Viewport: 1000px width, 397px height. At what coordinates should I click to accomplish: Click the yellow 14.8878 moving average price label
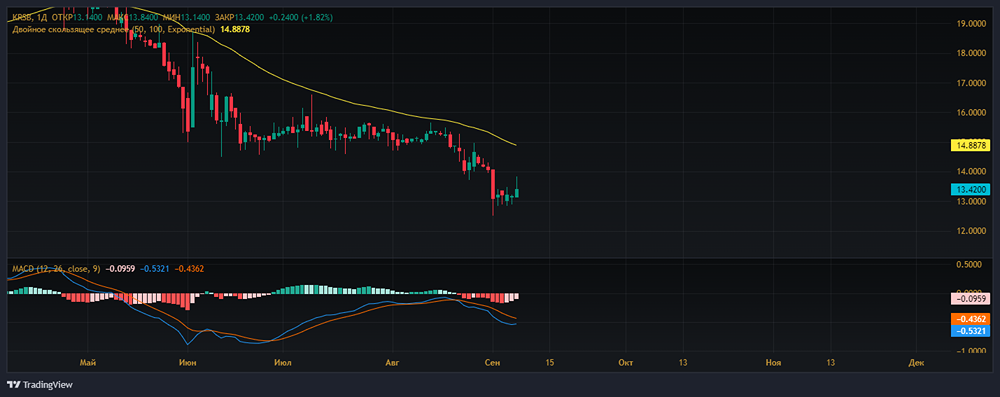point(971,146)
